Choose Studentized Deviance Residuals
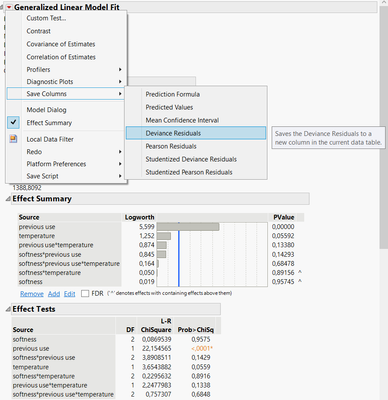Image resolution: width=388 pixels, height=400 pixels. click(191, 159)
